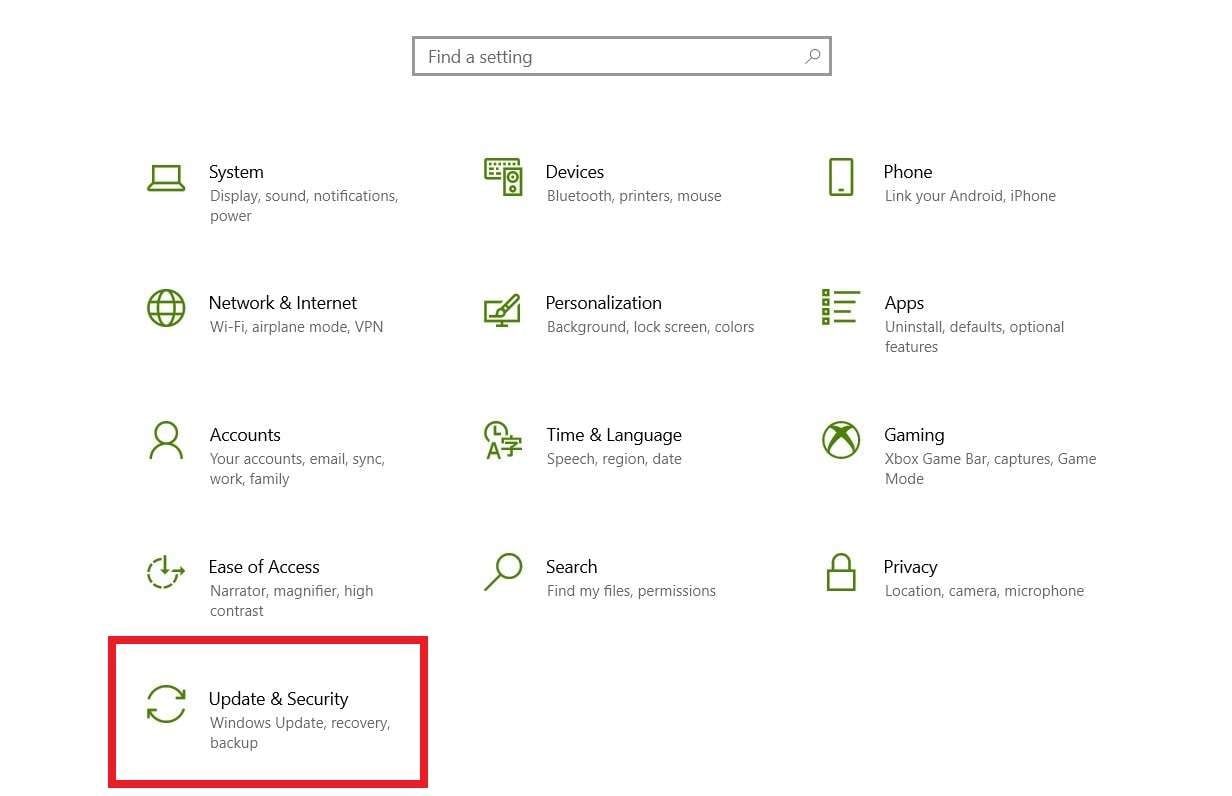Viewport: 1232px width, 796px height.
Task: Click the Phone icon
Action: [x=841, y=177]
